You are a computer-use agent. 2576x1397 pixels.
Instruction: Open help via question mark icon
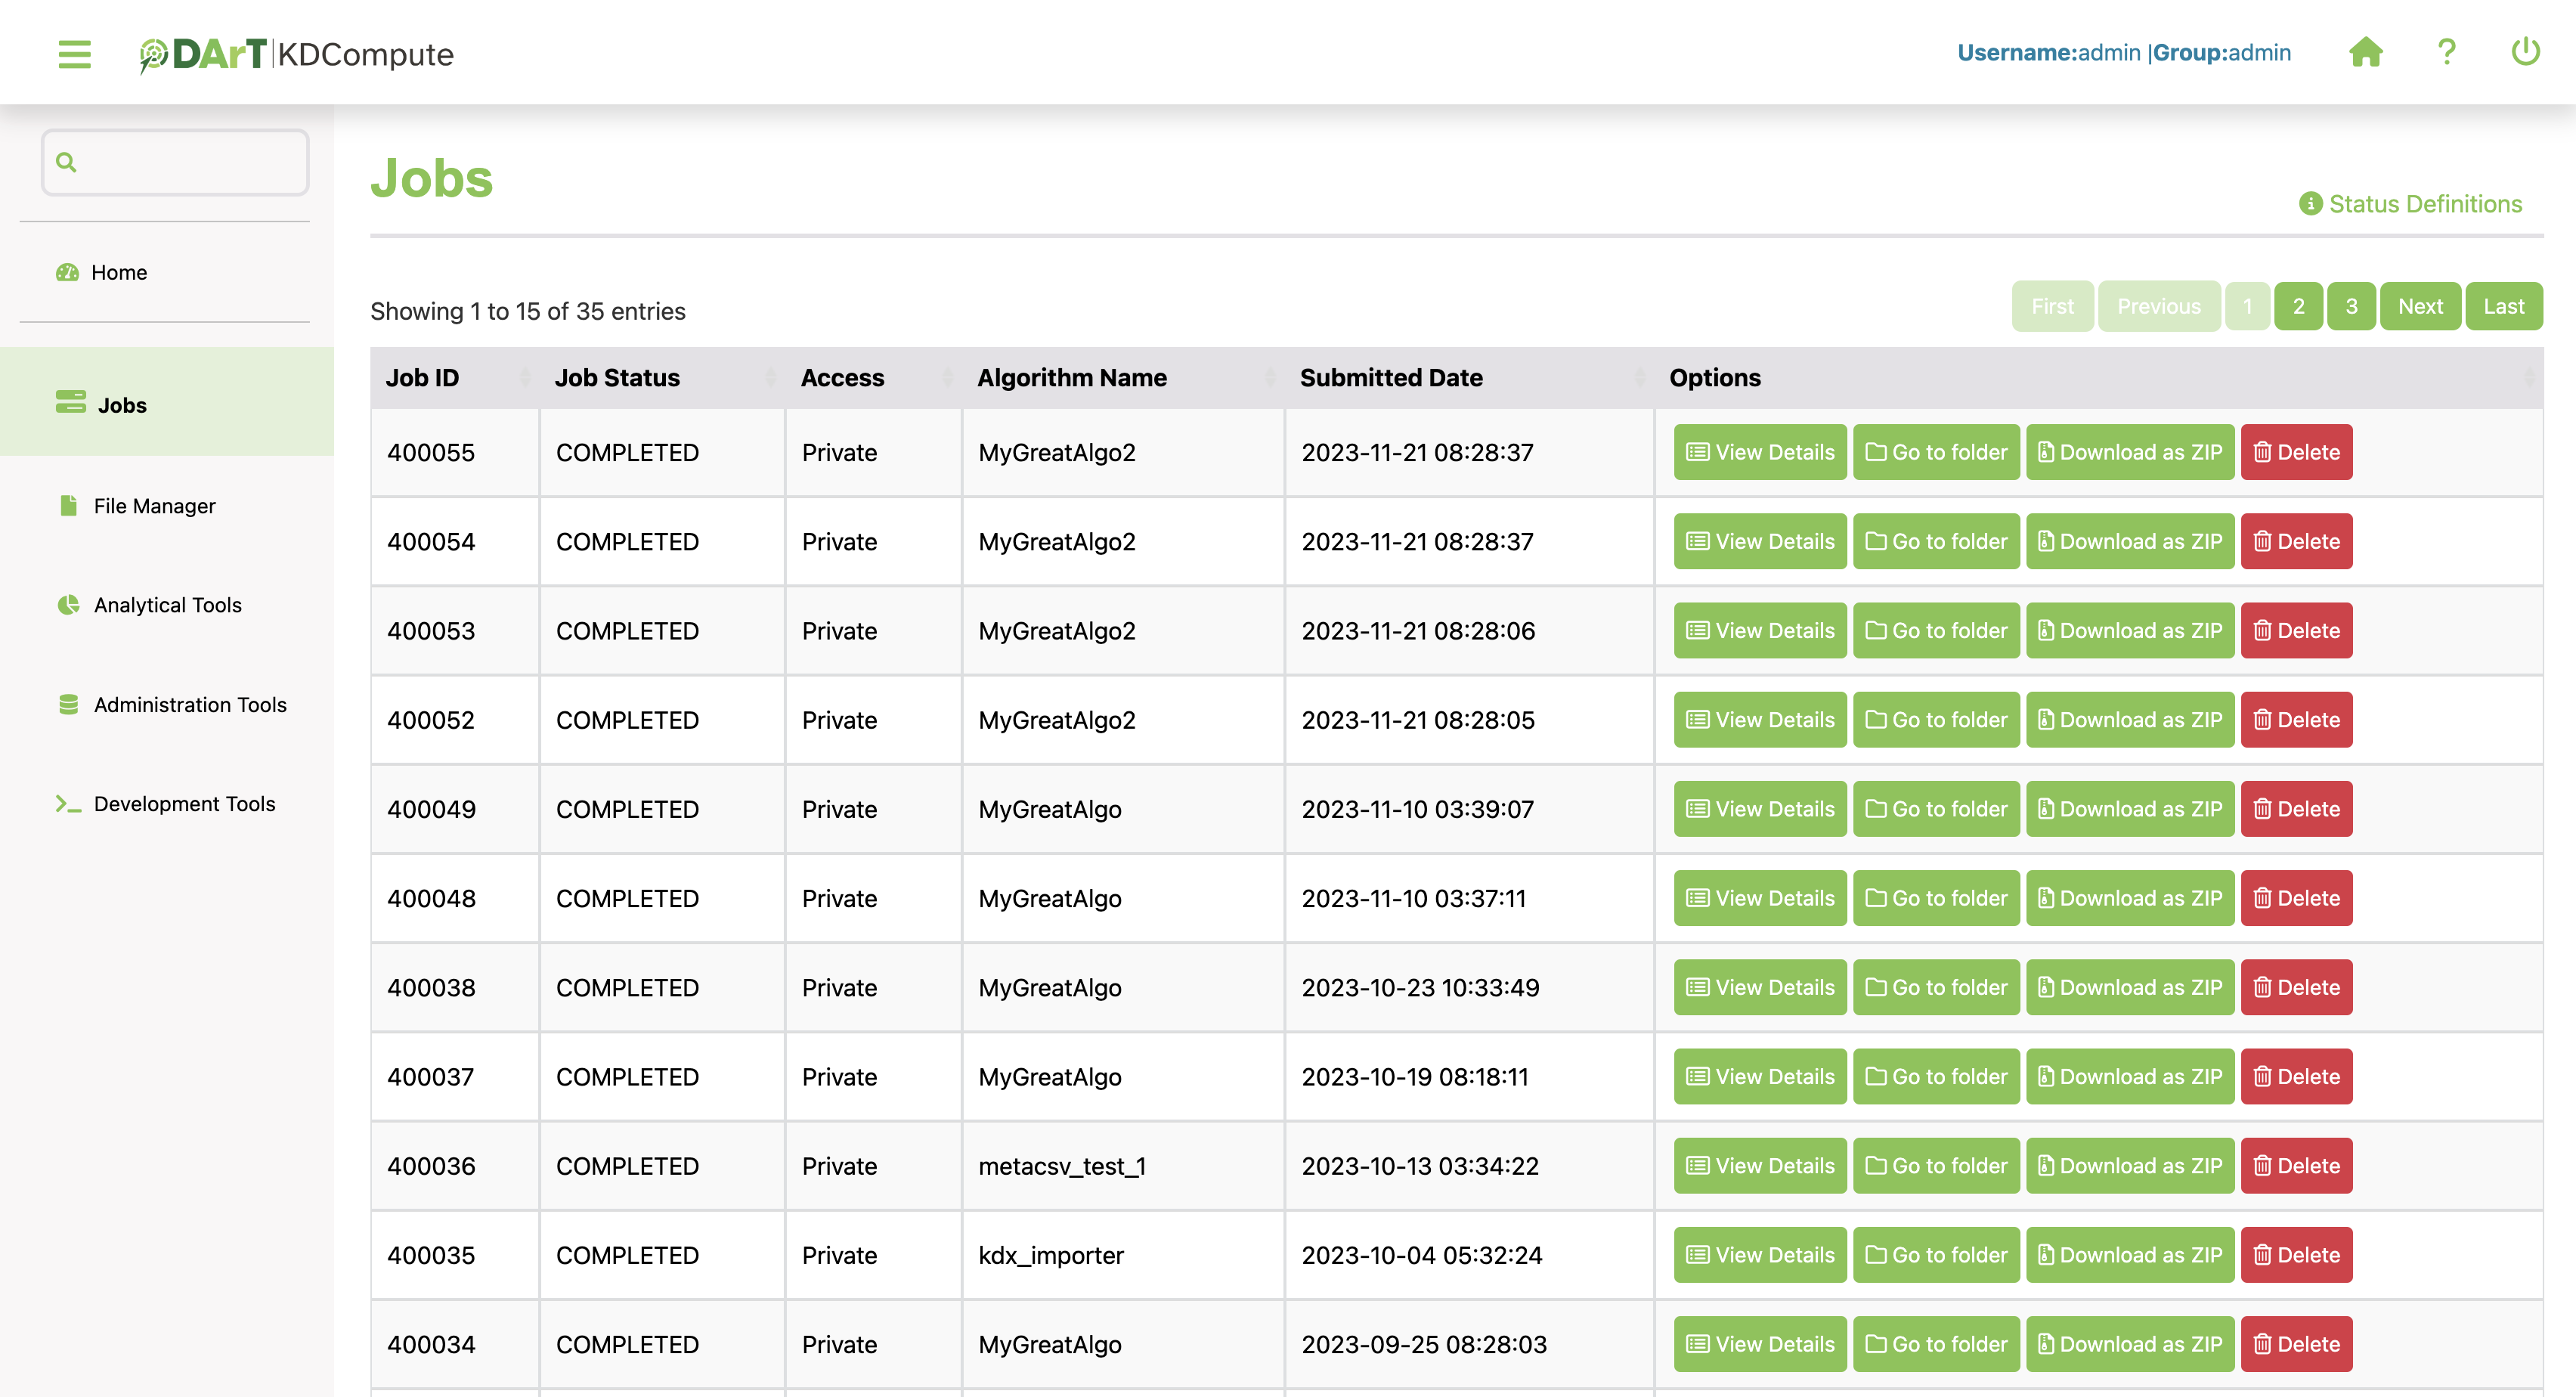click(x=2446, y=52)
